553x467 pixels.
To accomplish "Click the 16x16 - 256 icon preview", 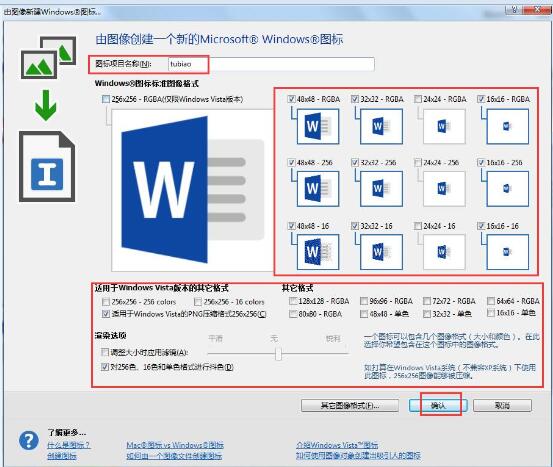I will (507, 189).
